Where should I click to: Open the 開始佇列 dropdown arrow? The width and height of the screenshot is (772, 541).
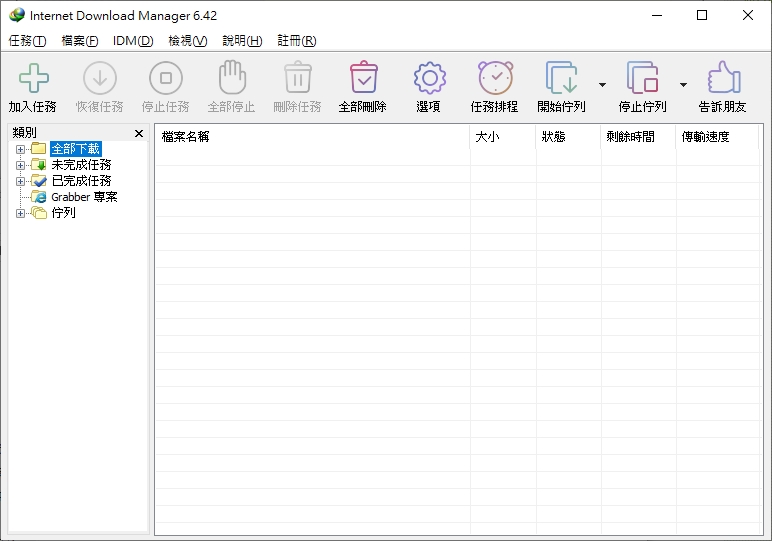(x=602, y=85)
